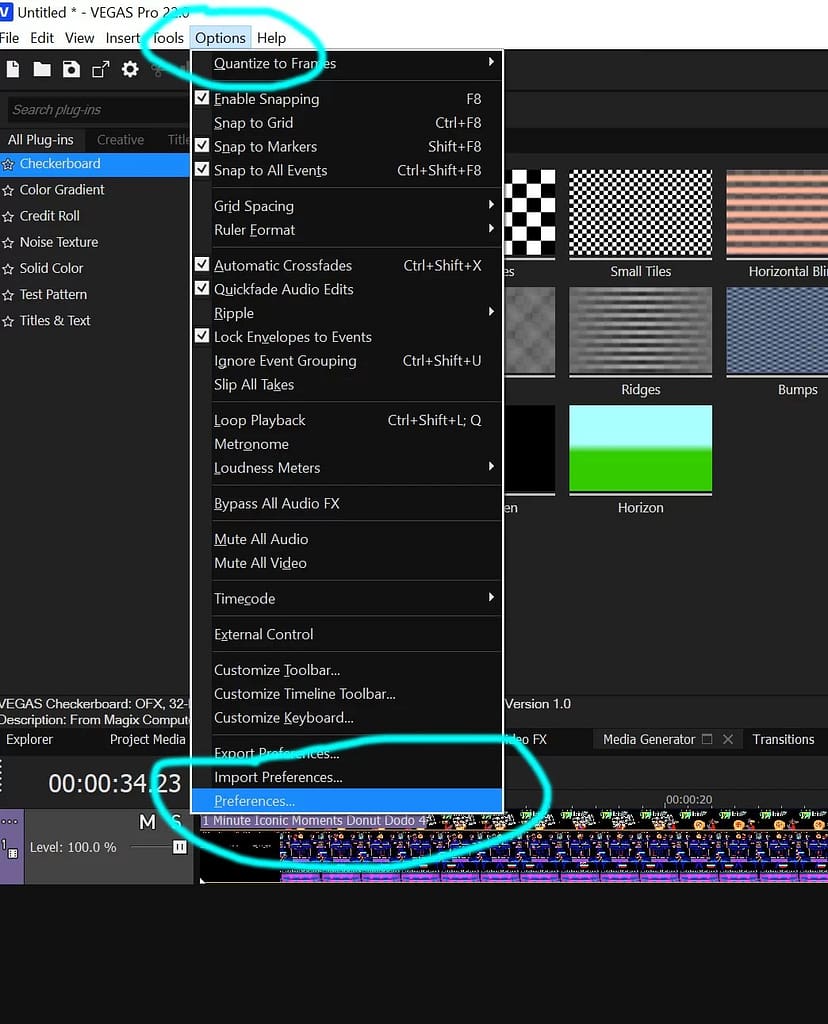Select the Ridges preset thumbnail
Viewport: 828px width, 1024px height.
[x=641, y=330]
